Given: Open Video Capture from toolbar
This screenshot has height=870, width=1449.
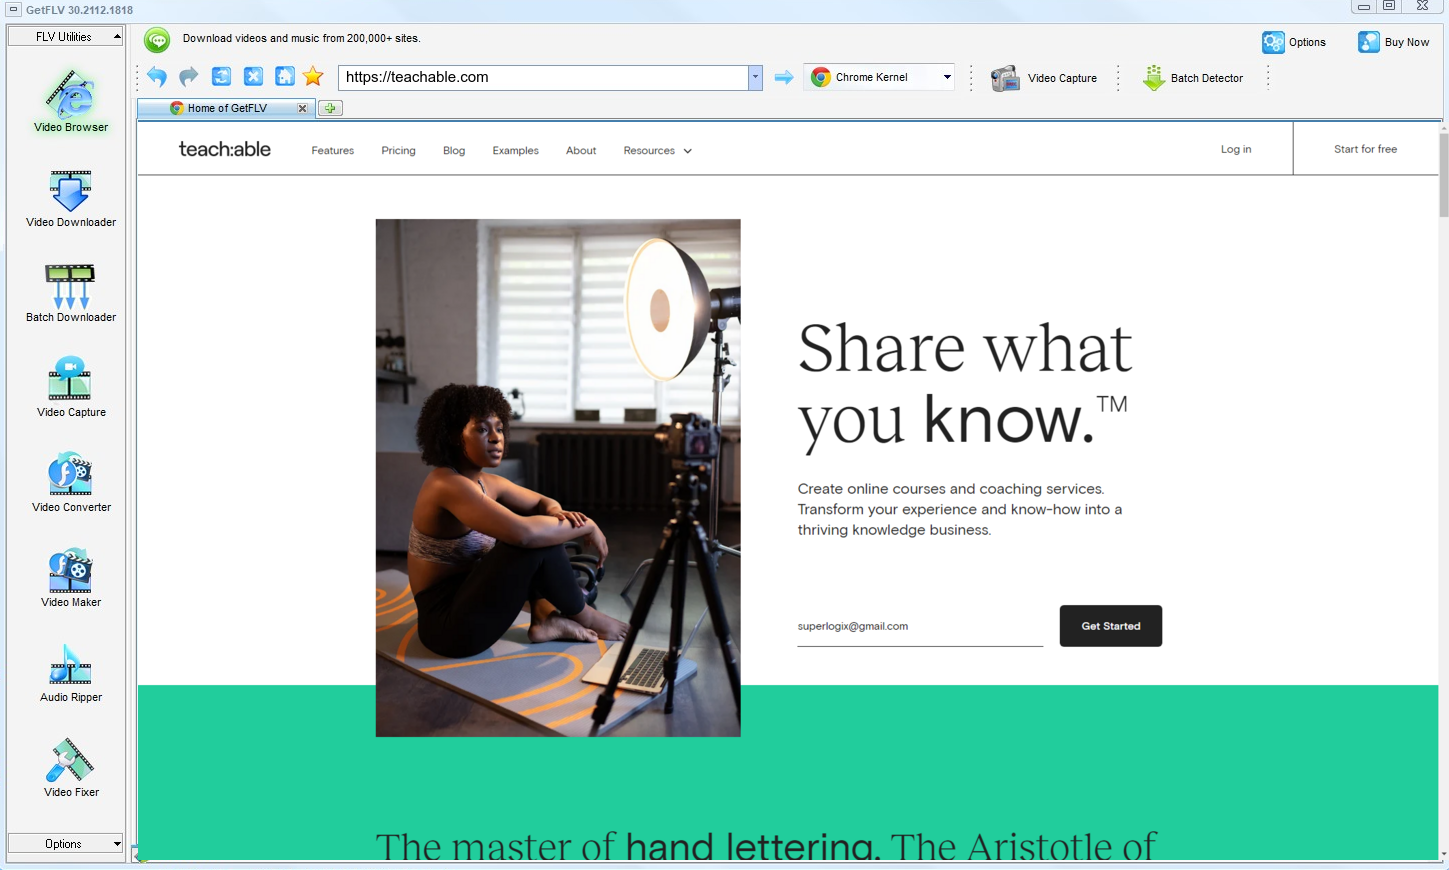Looking at the screenshot, I should (1044, 78).
